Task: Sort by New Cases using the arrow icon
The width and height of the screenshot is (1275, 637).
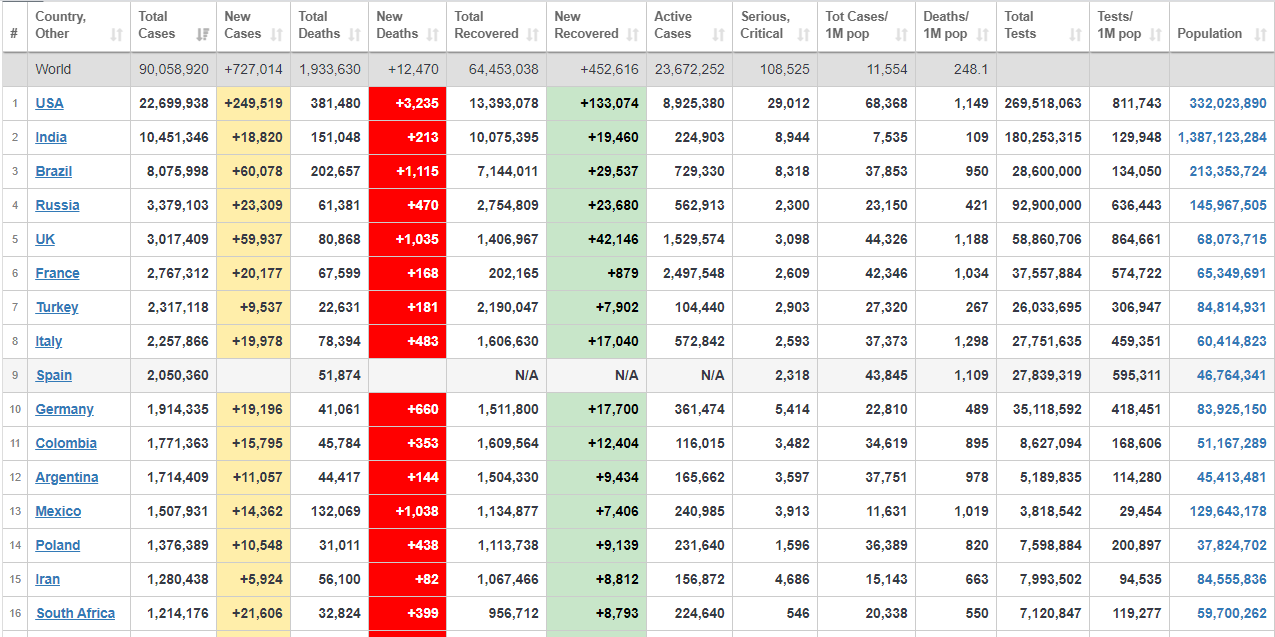Action: pyautogui.click(x=276, y=34)
